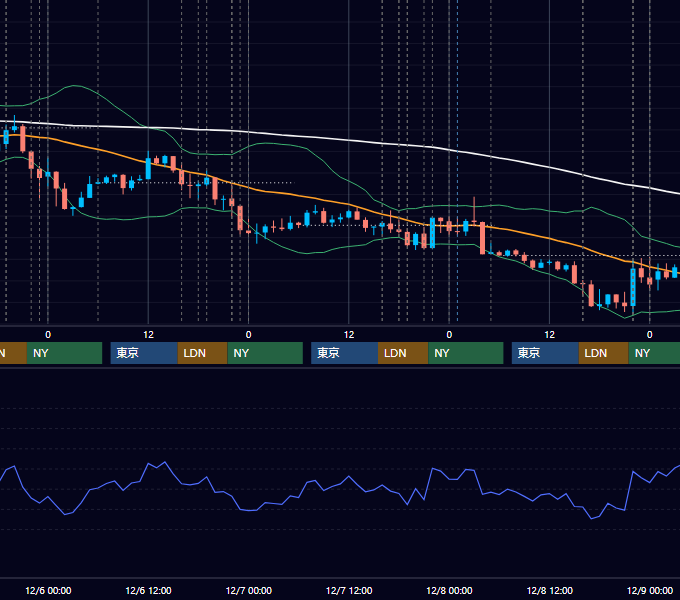Click the 12/7 00:00 date label
Image resolution: width=680 pixels, height=600 pixels.
point(248,590)
